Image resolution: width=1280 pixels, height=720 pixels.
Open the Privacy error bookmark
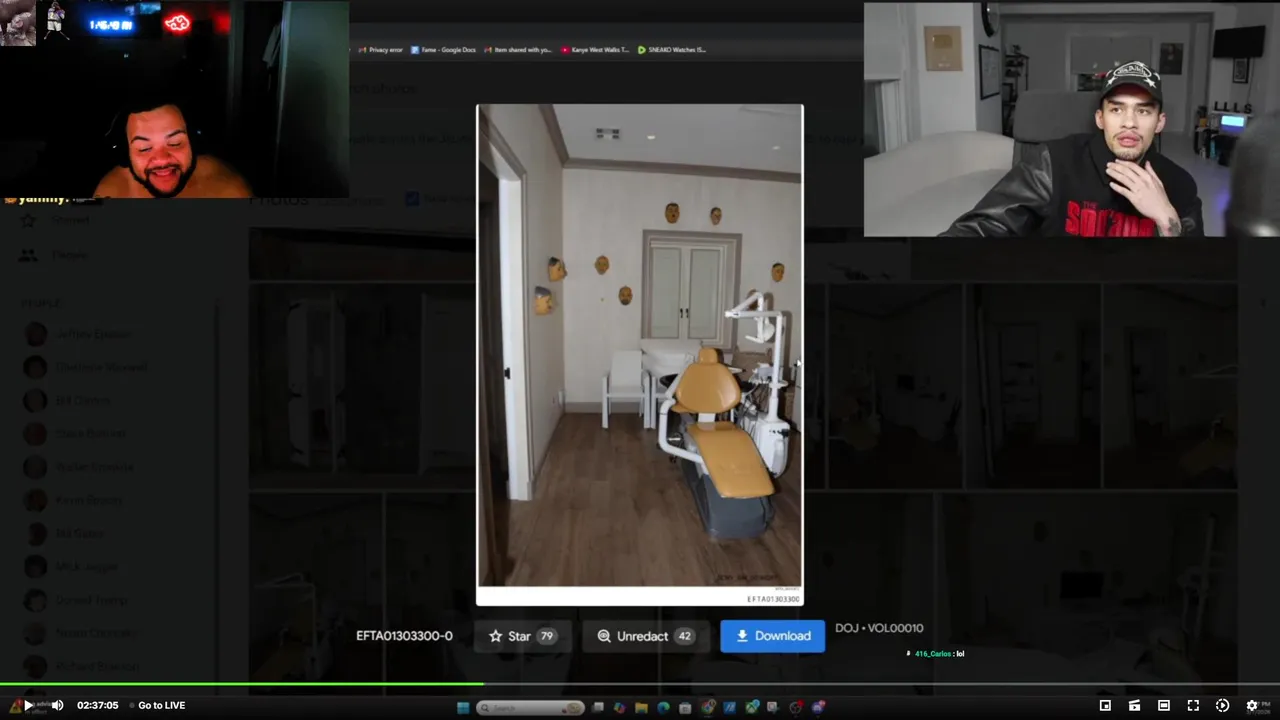[380, 49]
